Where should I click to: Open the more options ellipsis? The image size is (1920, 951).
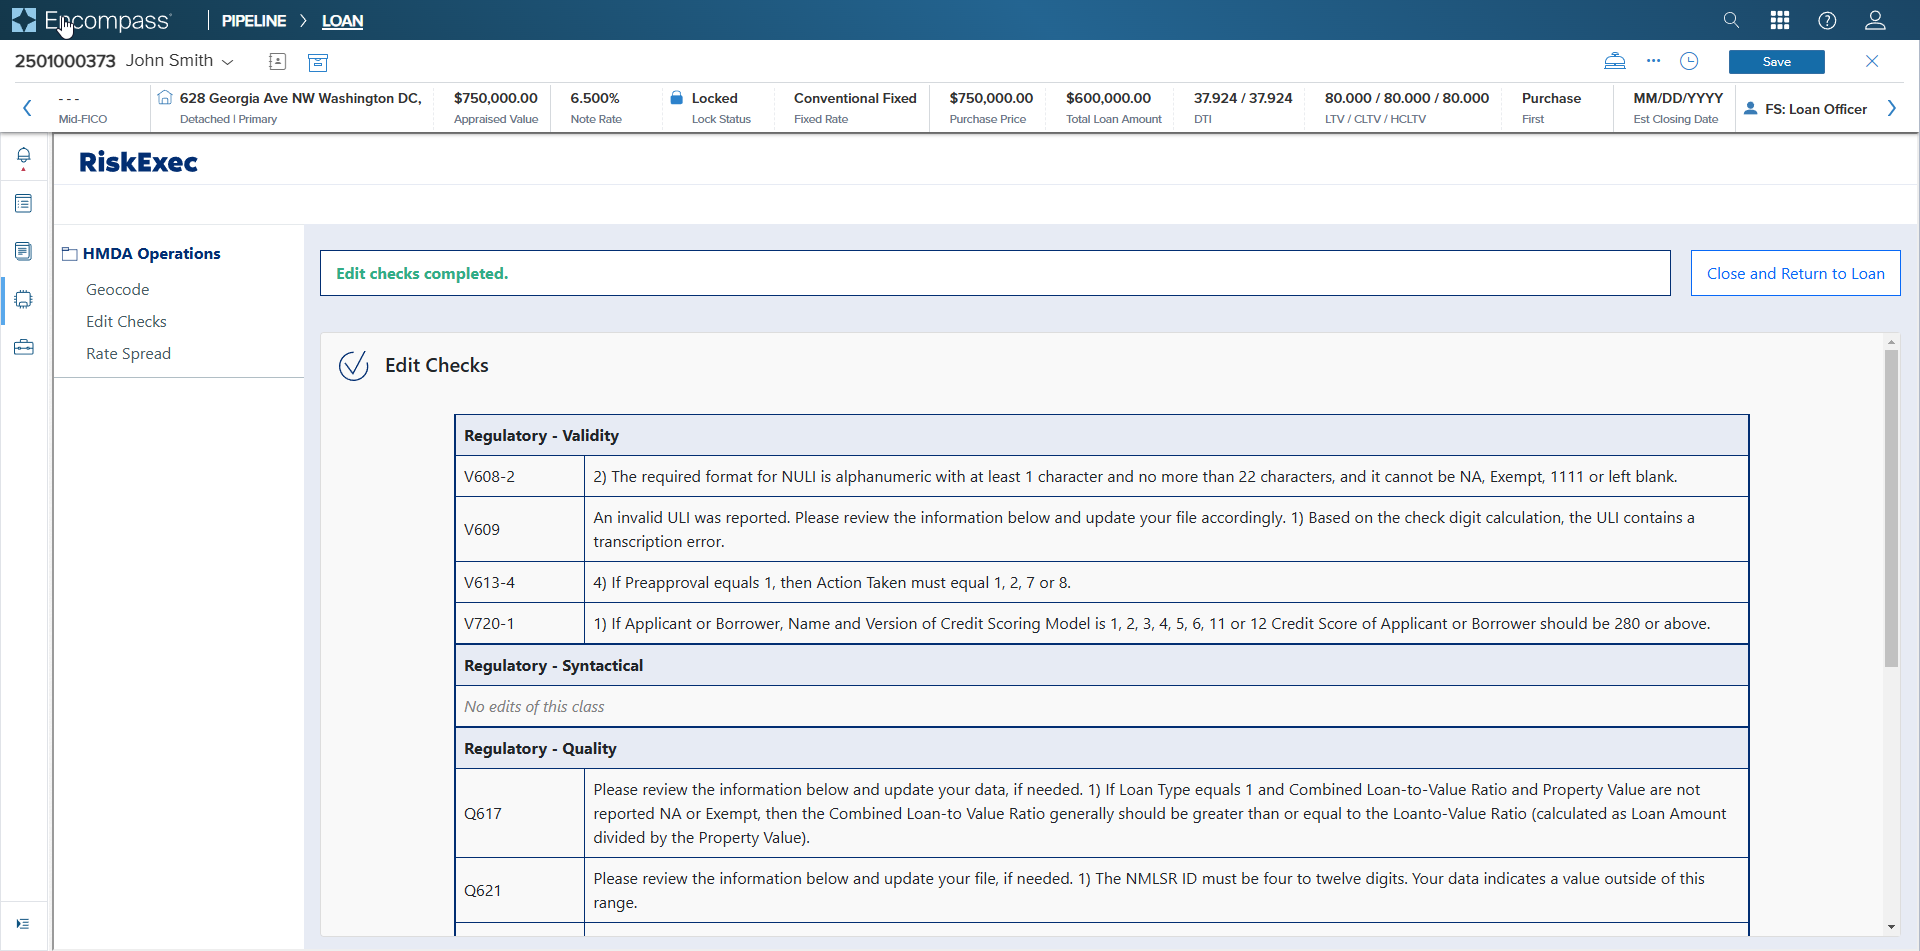coord(1653,61)
